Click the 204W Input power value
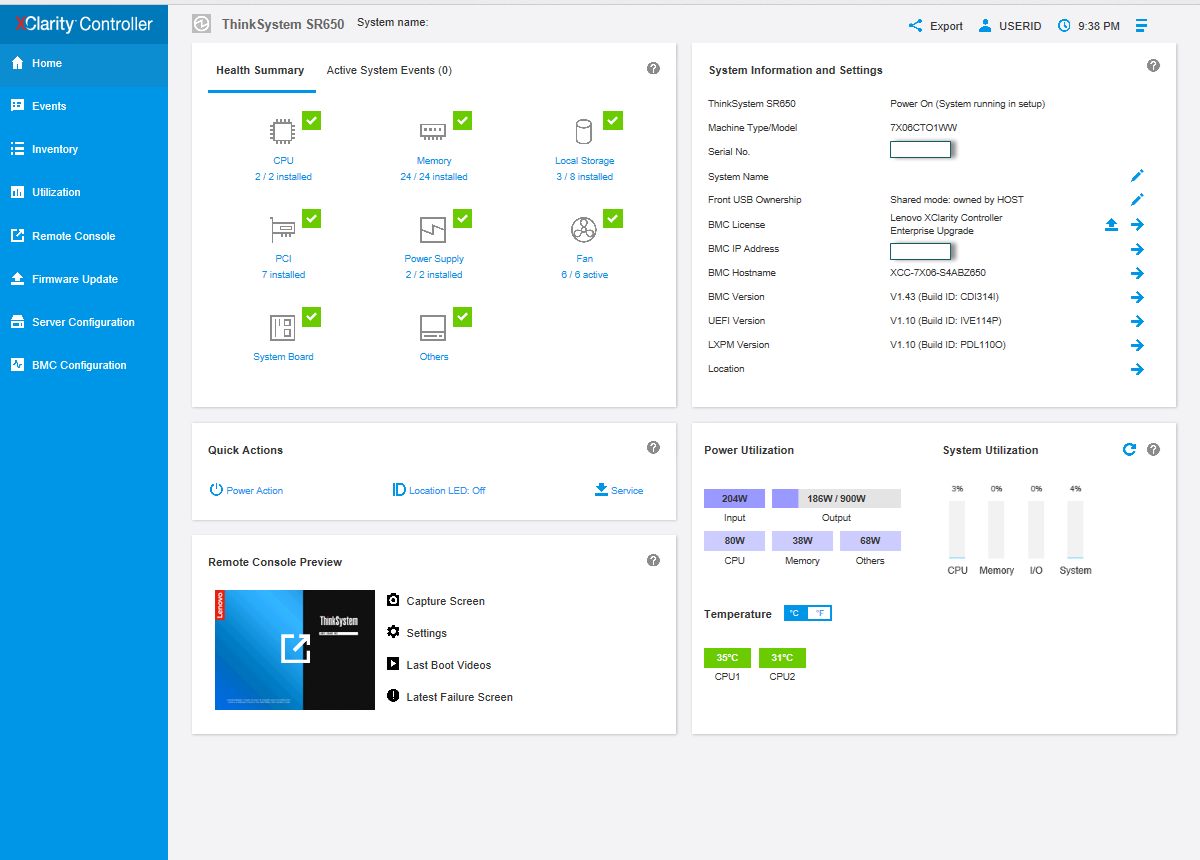1200x860 pixels. (x=735, y=498)
